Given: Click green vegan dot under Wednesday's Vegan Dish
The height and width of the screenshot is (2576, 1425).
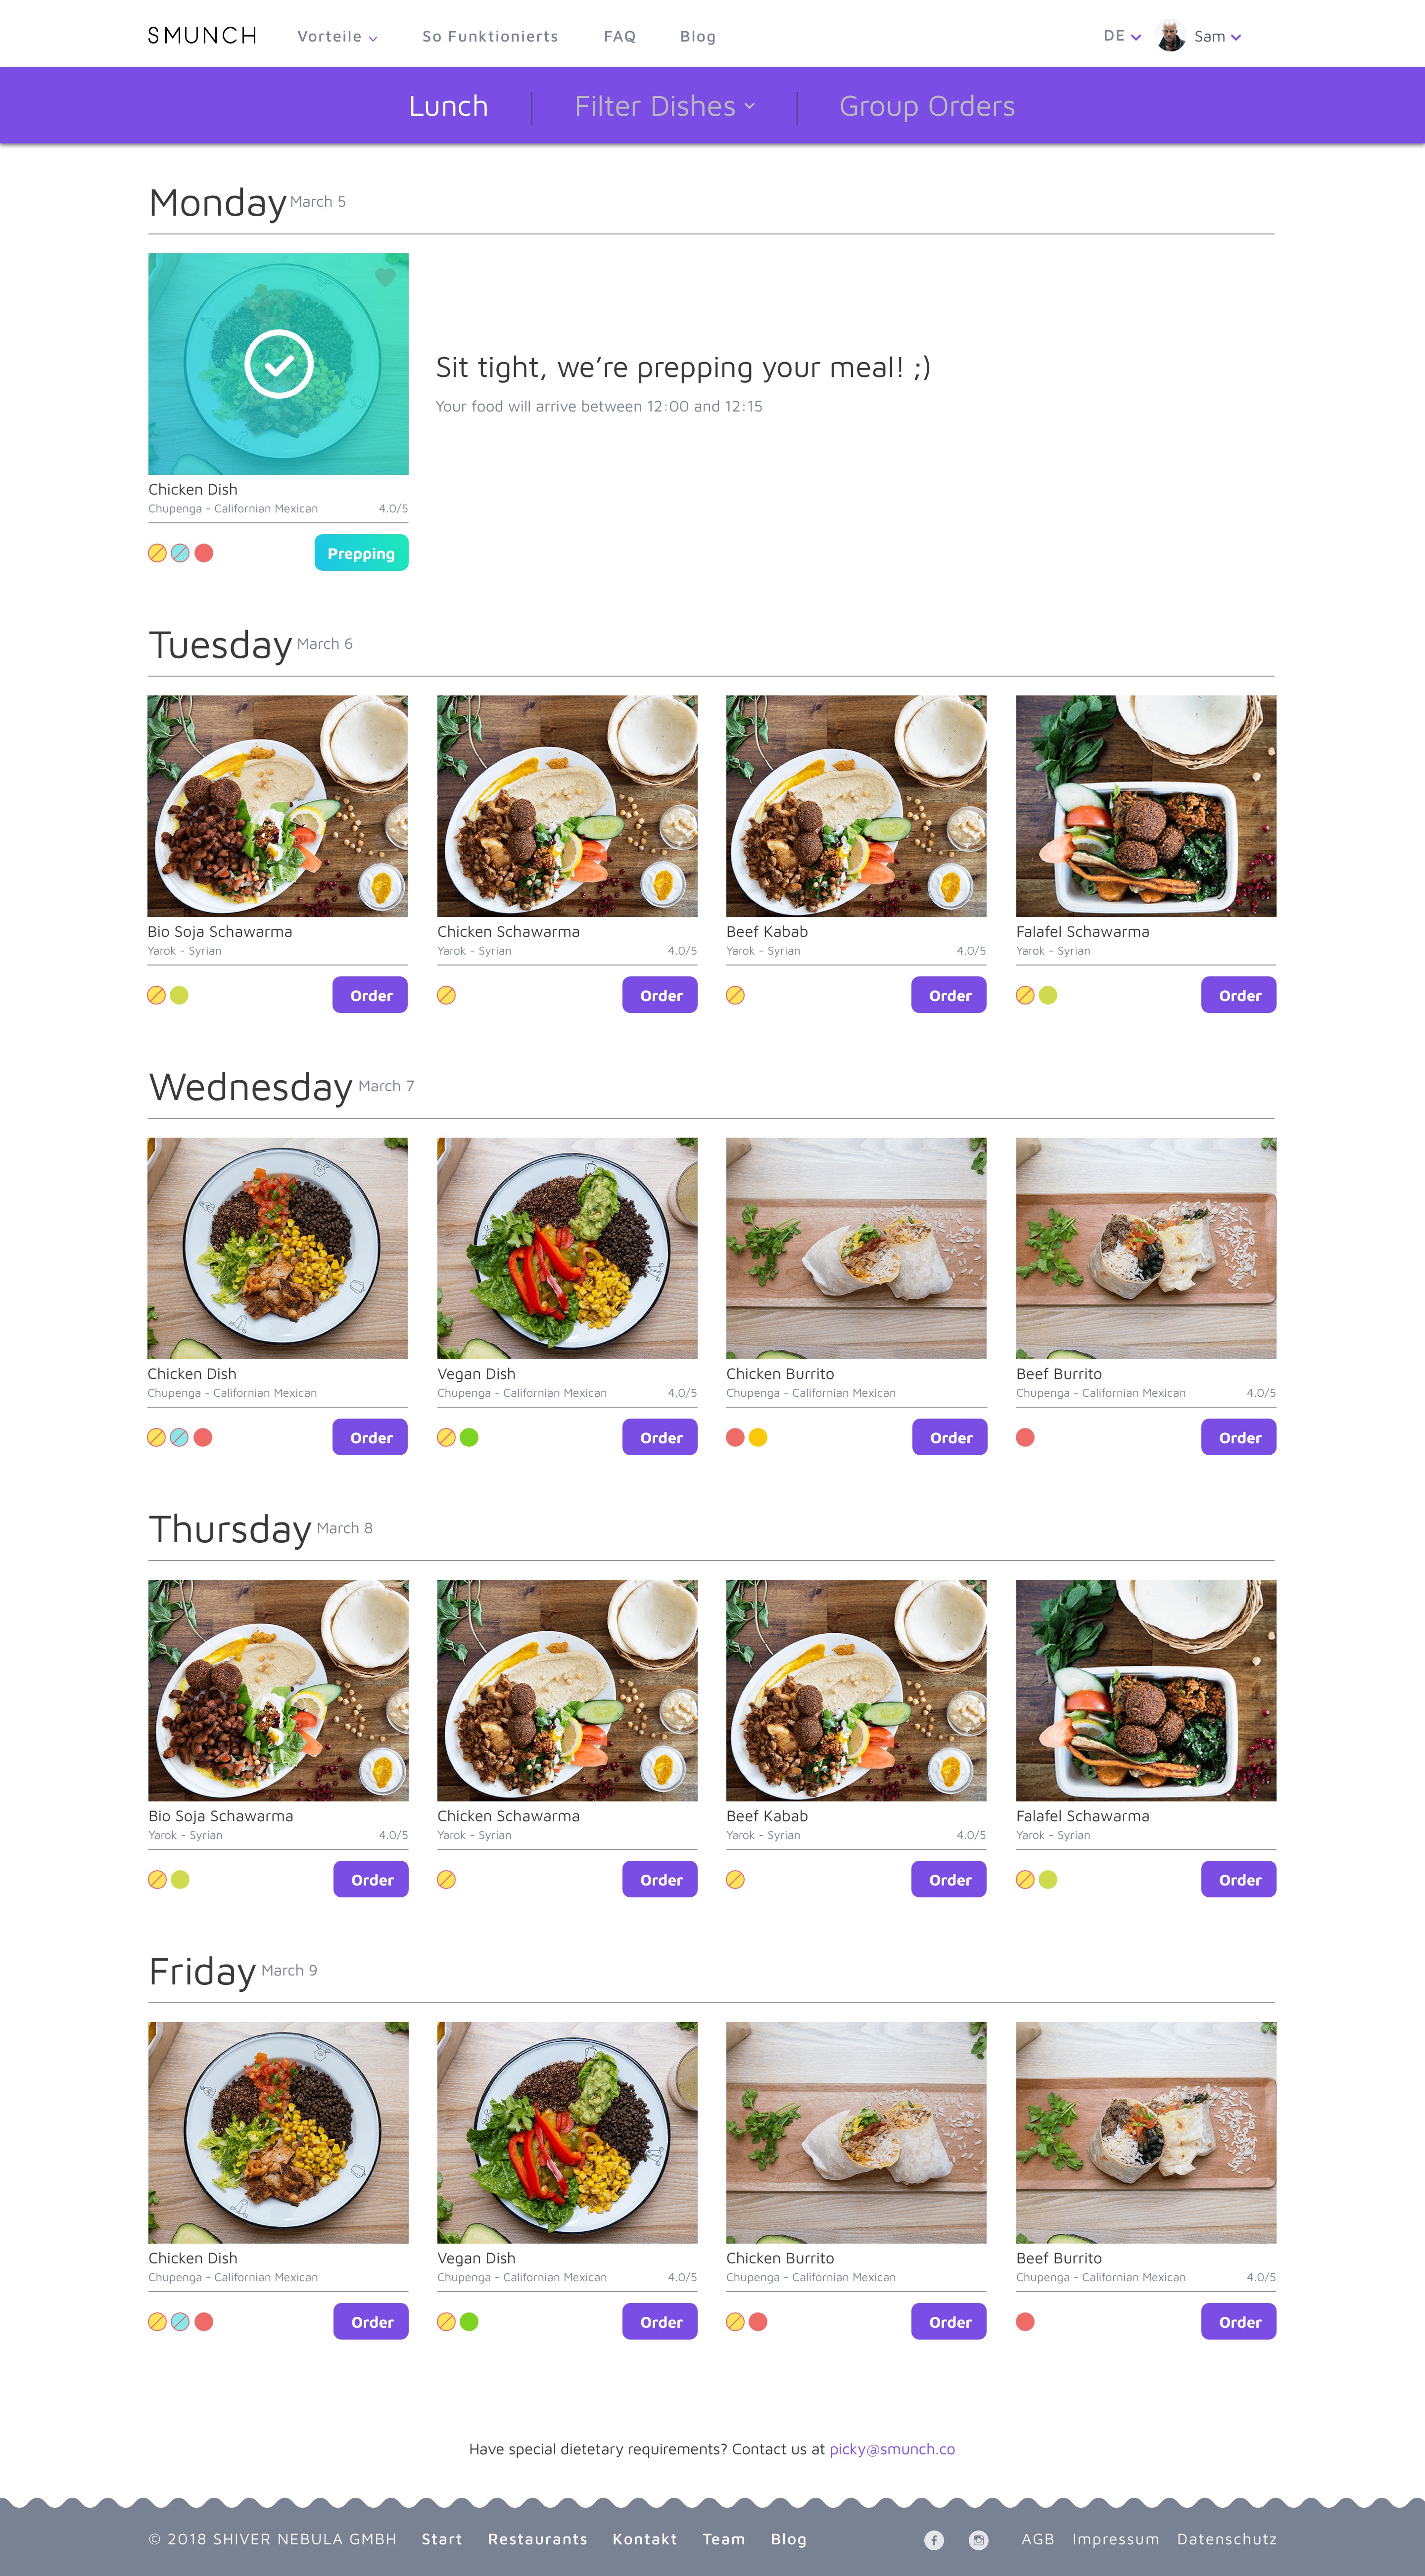Looking at the screenshot, I should [469, 1437].
